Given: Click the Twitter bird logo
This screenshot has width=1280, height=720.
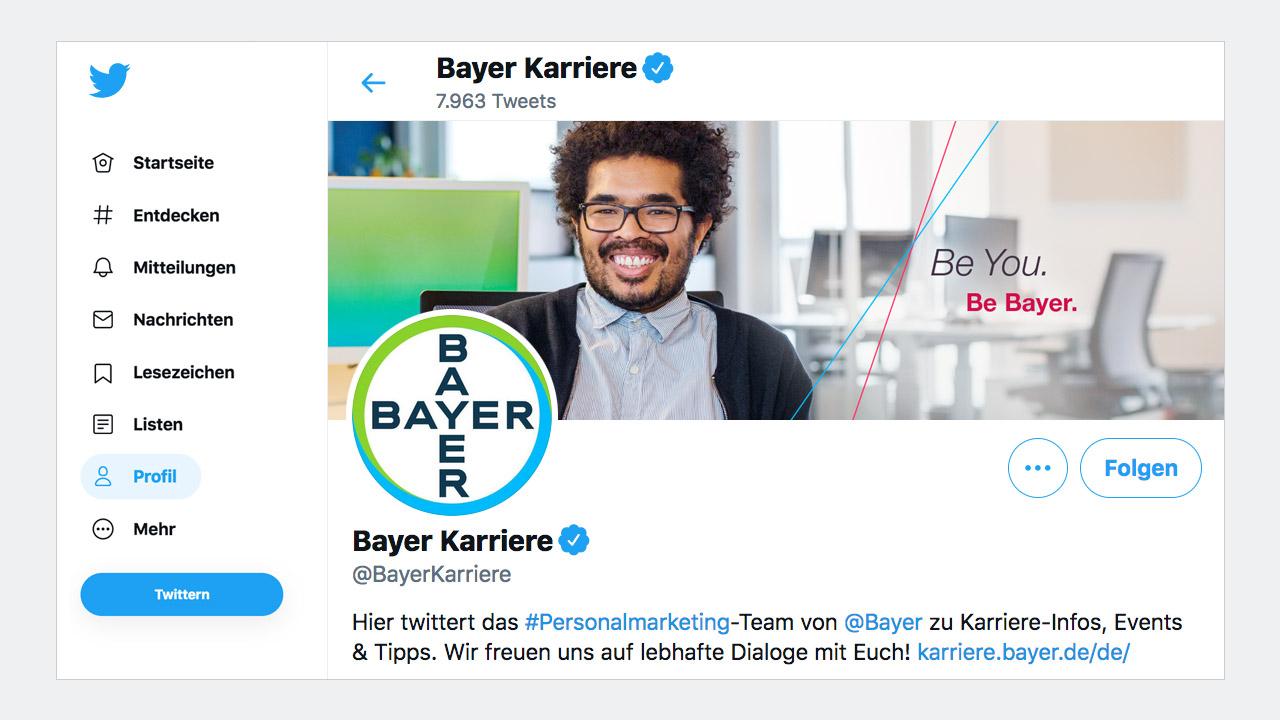Looking at the screenshot, I should 110,80.
